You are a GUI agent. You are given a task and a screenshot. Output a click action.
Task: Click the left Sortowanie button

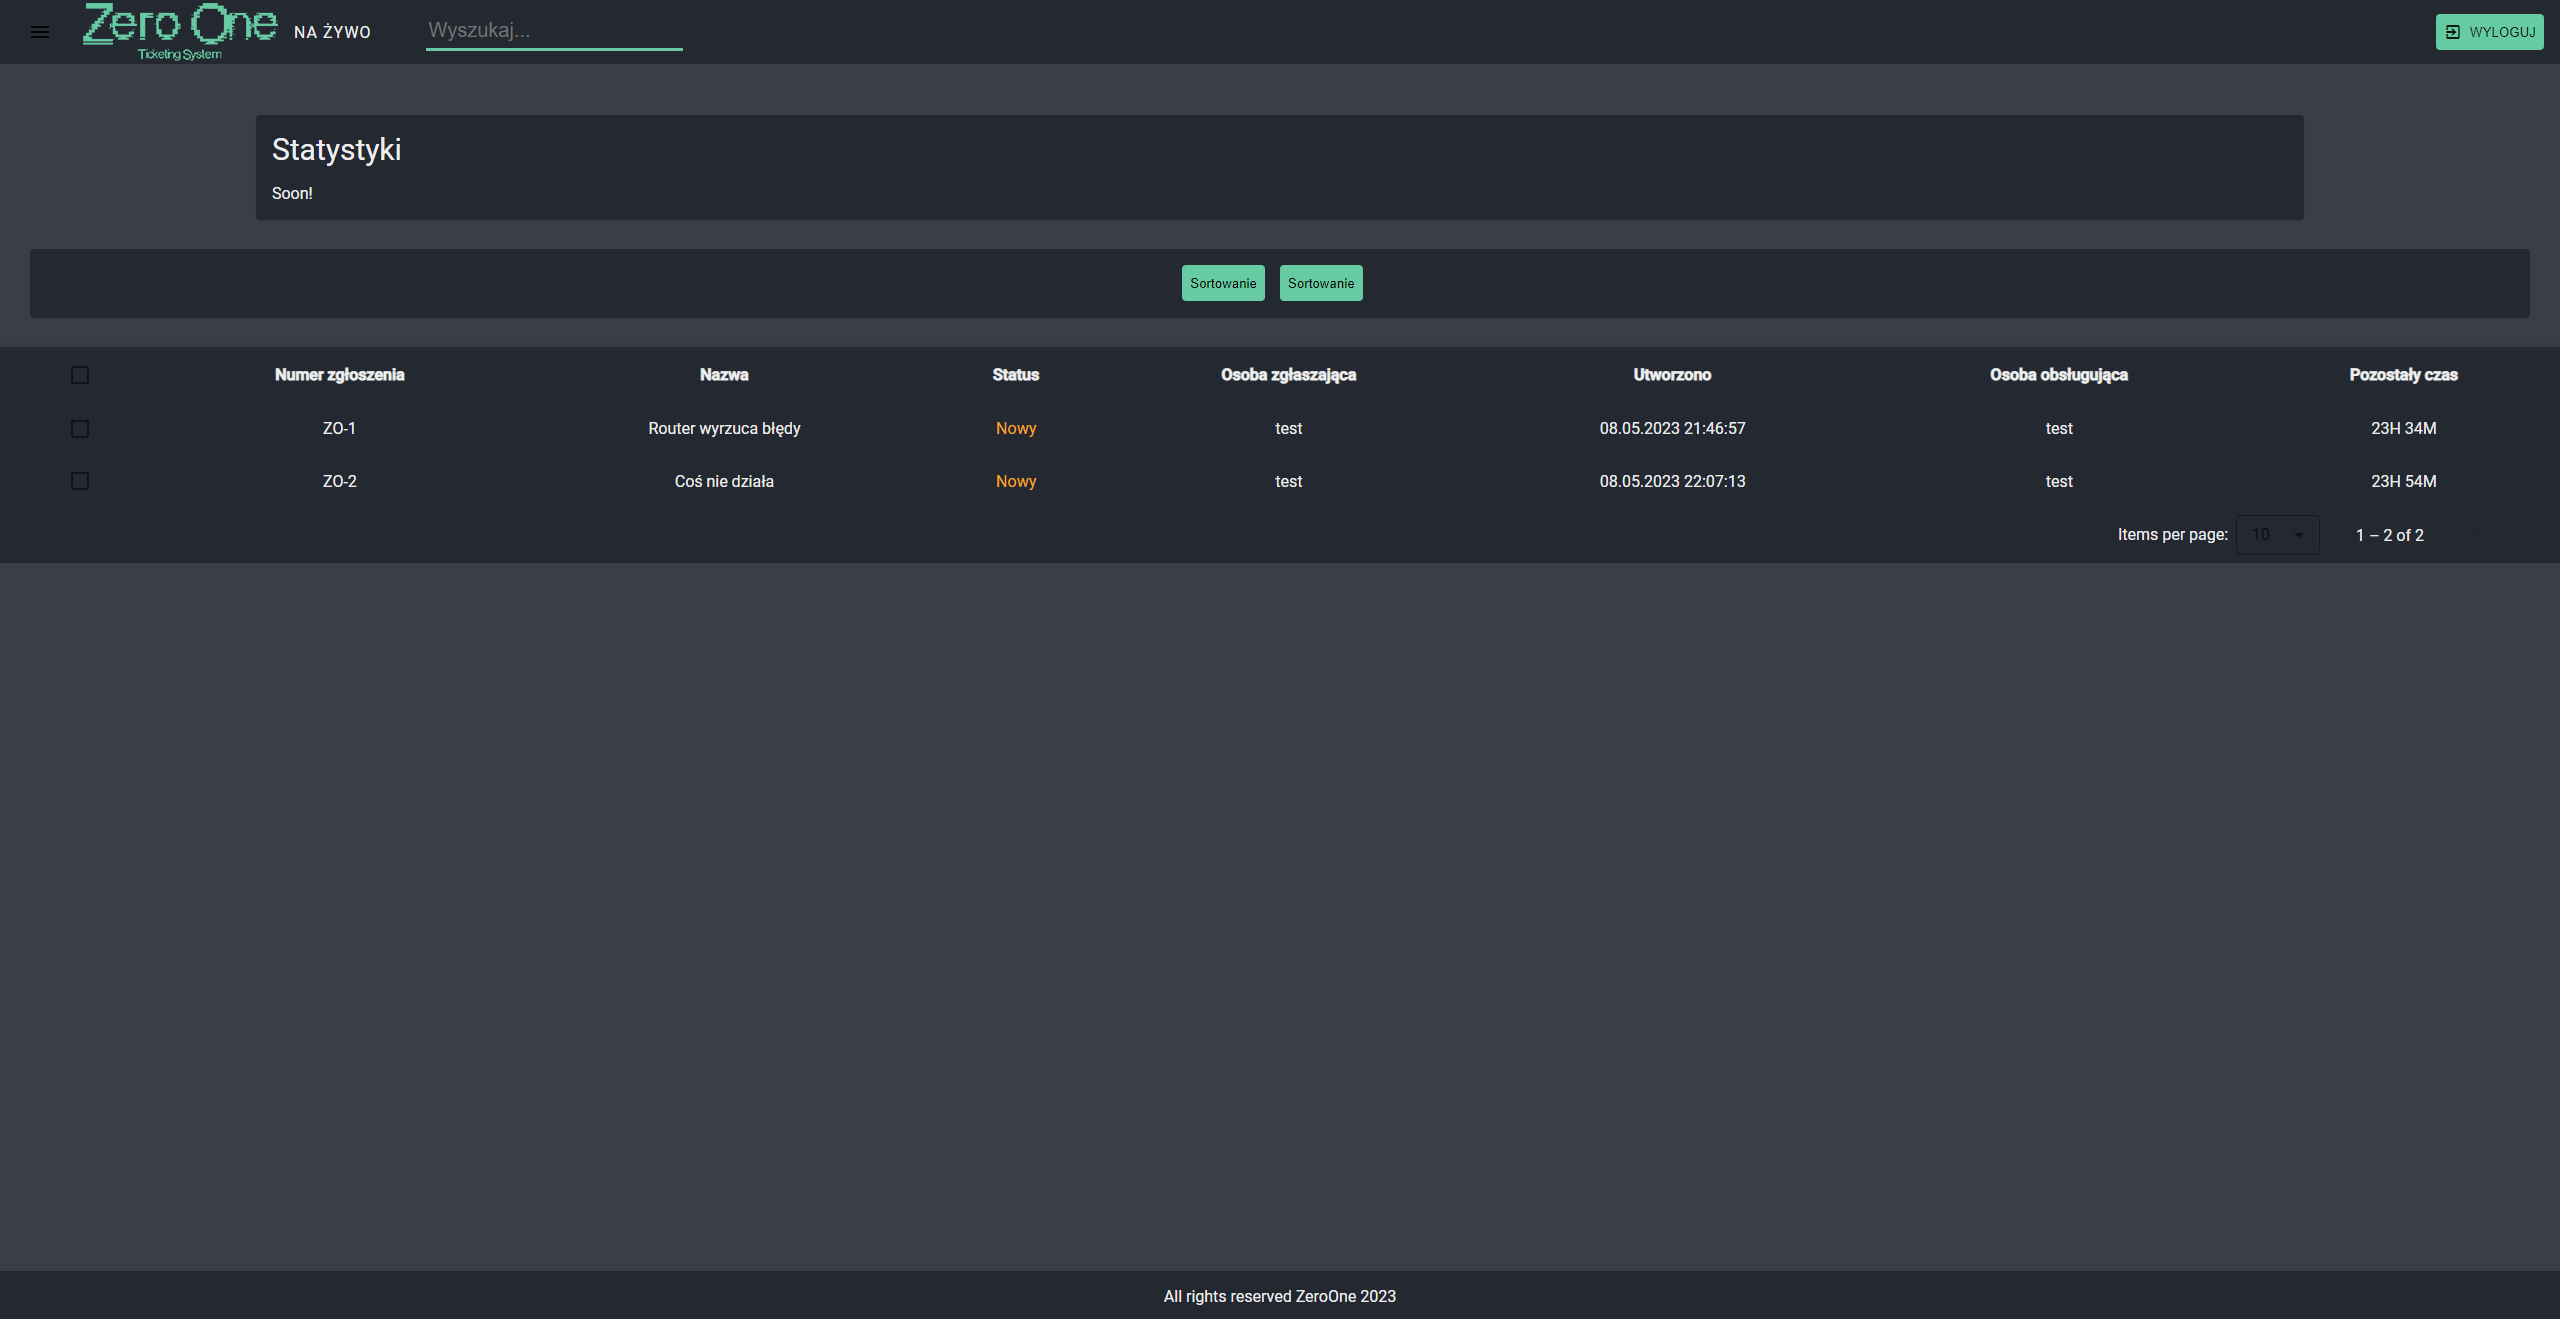click(1222, 283)
